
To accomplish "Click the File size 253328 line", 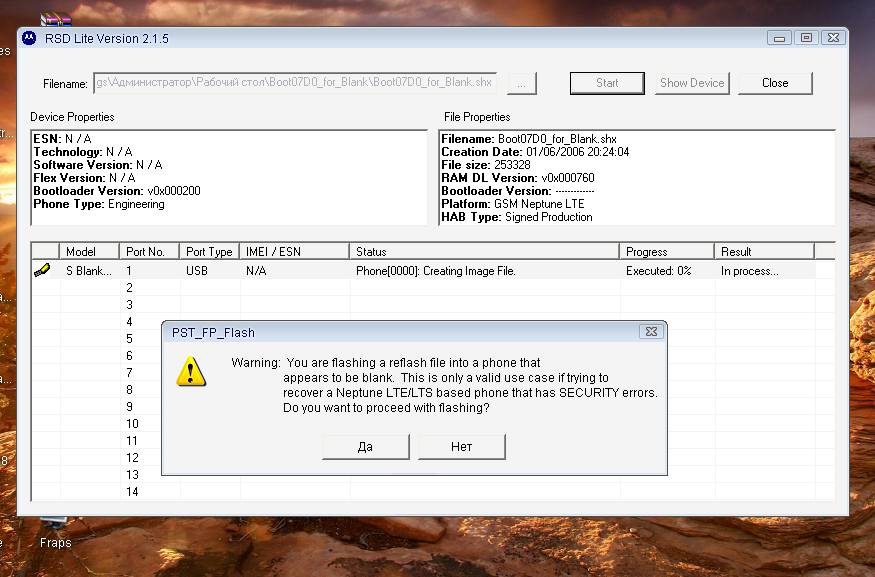I will [x=485, y=165].
